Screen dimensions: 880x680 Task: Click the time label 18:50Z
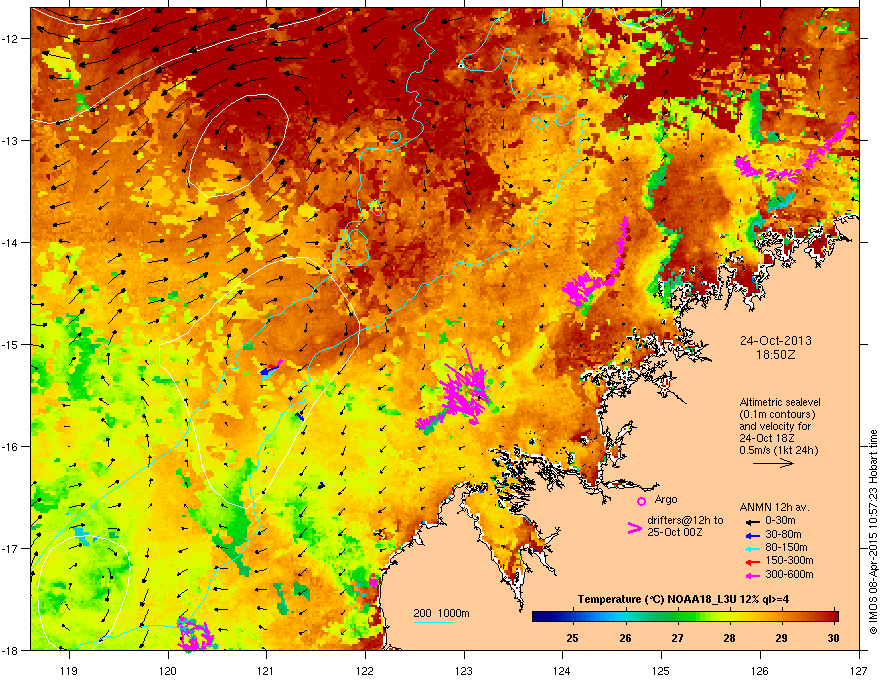(776, 355)
